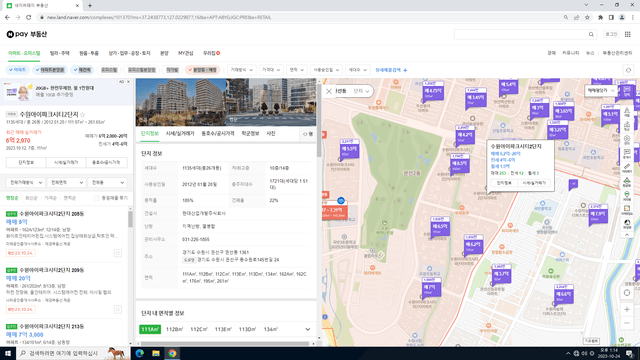Open the Naver apps grid icon
This screenshot has height=360, width=640.
628,34
